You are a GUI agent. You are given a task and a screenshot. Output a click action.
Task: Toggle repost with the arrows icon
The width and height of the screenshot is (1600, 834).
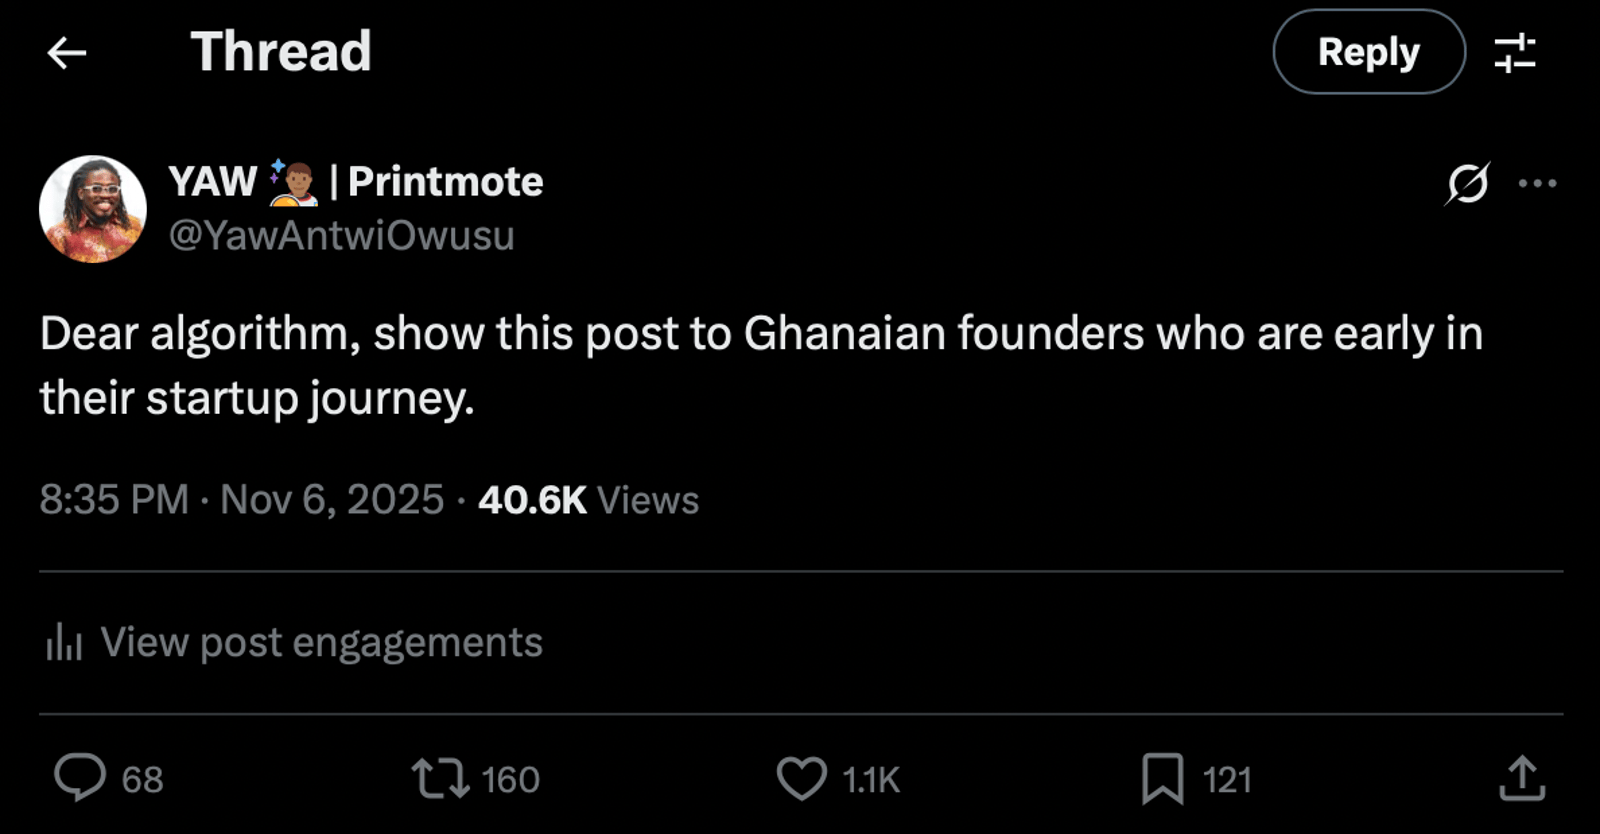tap(440, 779)
